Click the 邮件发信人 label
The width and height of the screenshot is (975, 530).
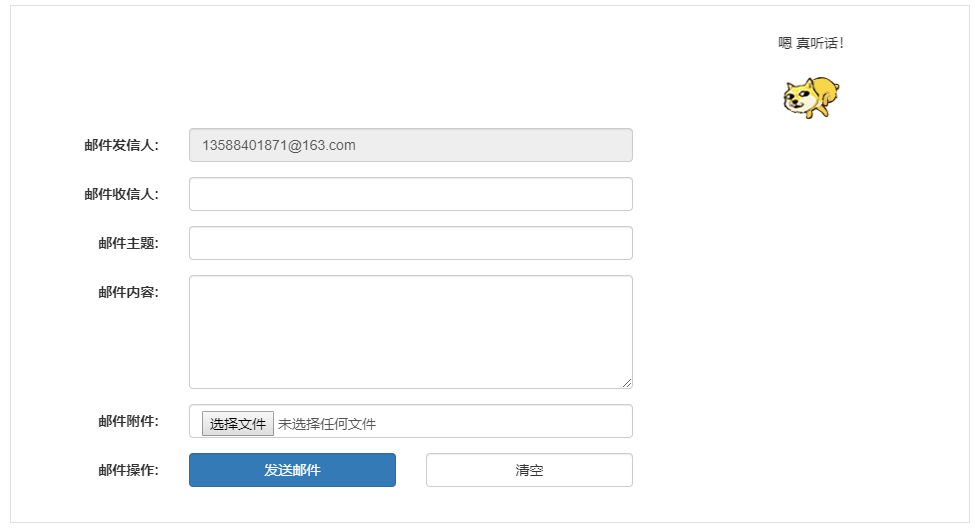[122, 146]
